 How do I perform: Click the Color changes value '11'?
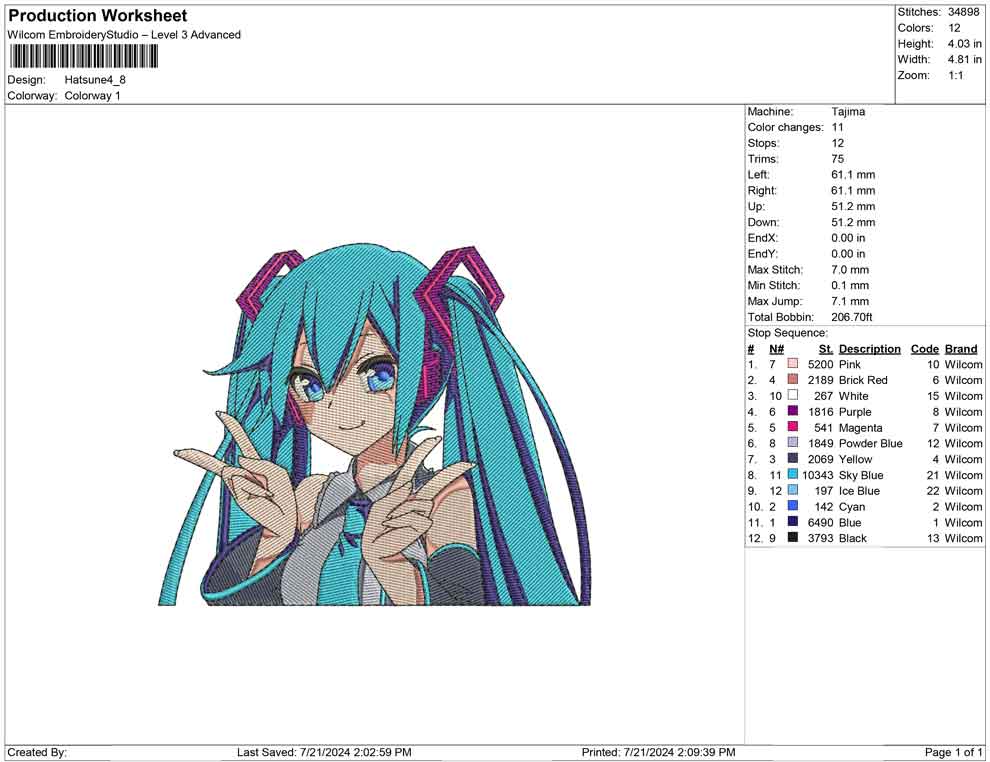[837, 127]
